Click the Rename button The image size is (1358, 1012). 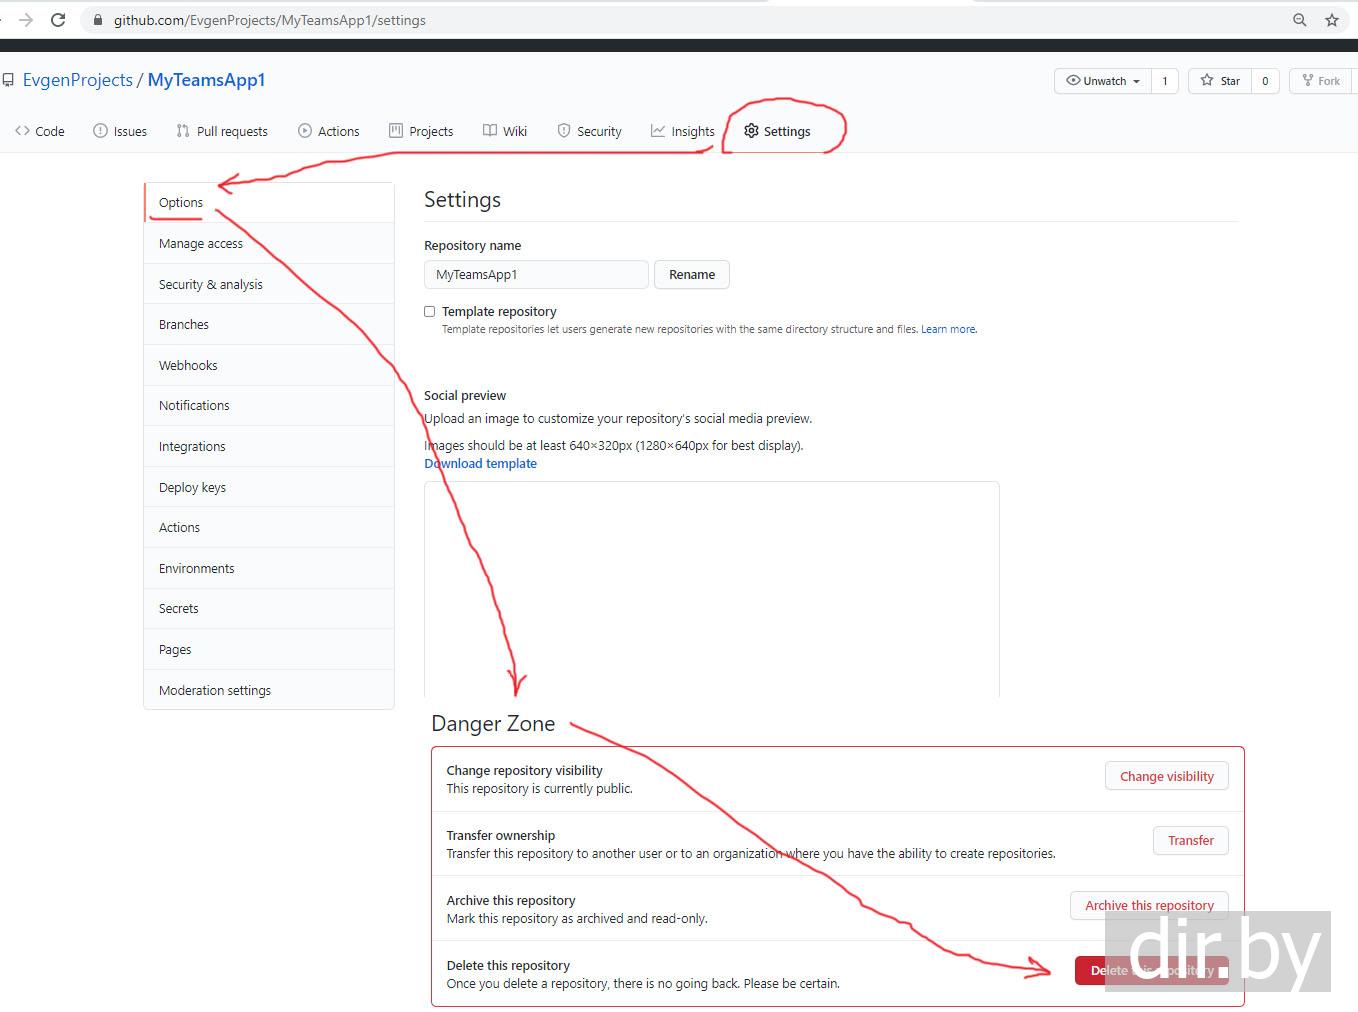pyautogui.click(x=692, y=275)
